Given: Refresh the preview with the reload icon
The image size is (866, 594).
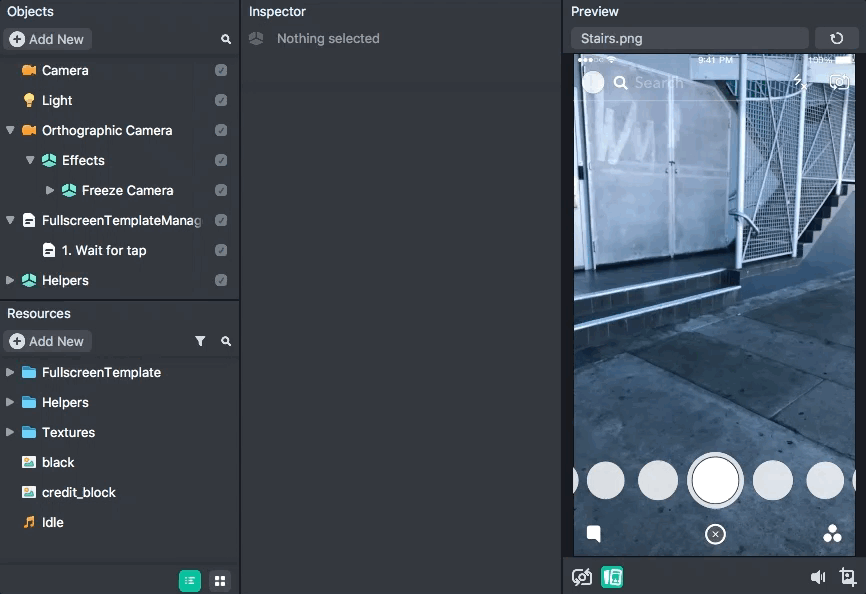Looking at the screenshot, I should 837,39.
